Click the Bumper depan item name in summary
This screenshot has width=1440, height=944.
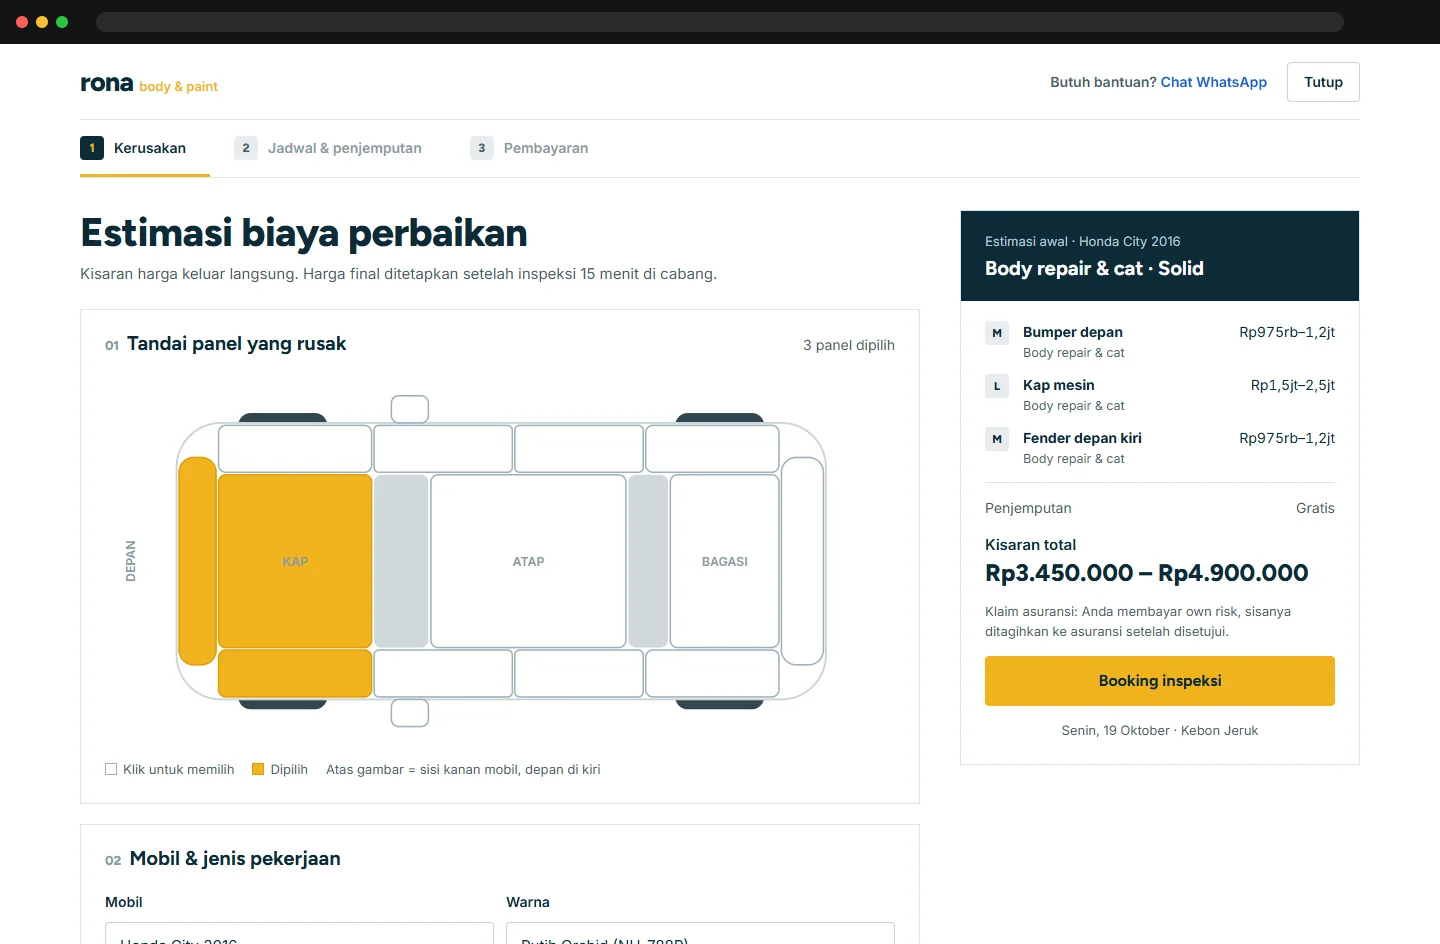pyautogui.click(x=1073, y=332)
